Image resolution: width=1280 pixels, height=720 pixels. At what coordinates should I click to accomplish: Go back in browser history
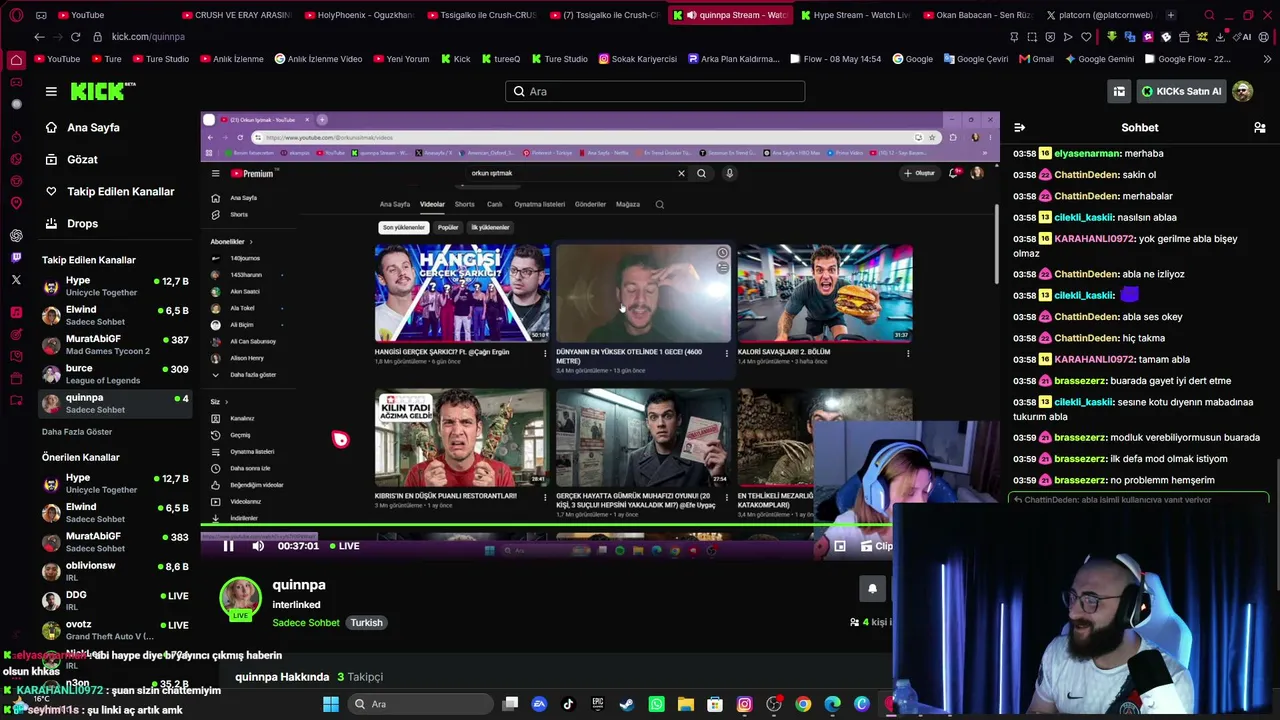(39, 37)
